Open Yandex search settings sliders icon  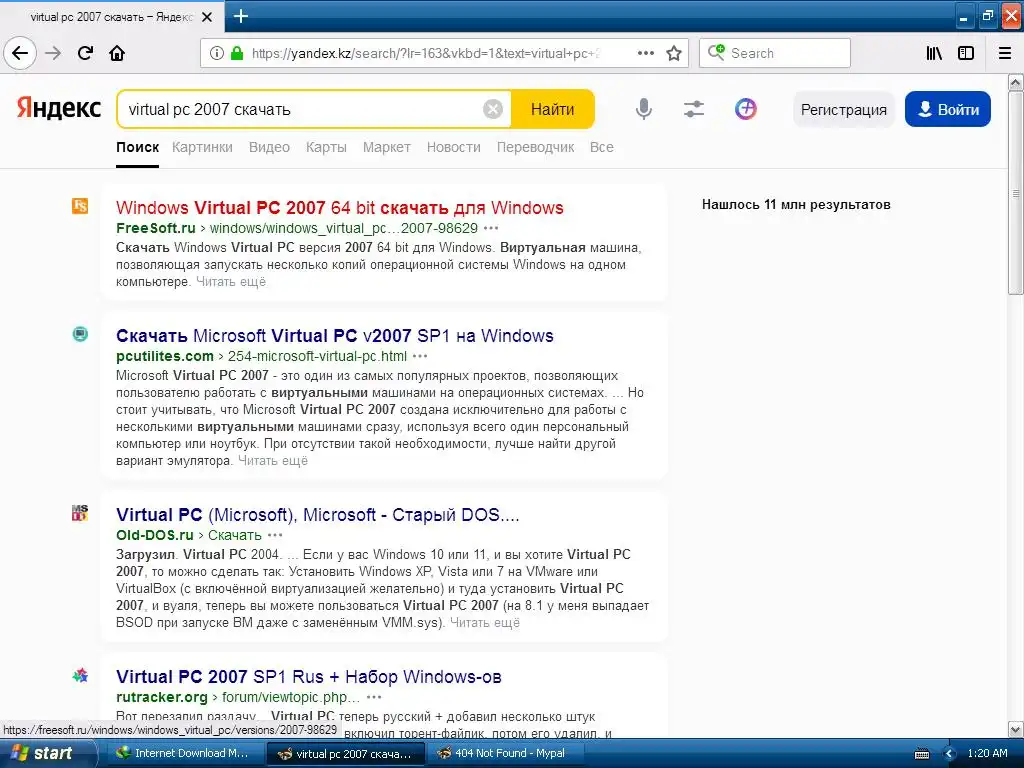tap(694, 109)
